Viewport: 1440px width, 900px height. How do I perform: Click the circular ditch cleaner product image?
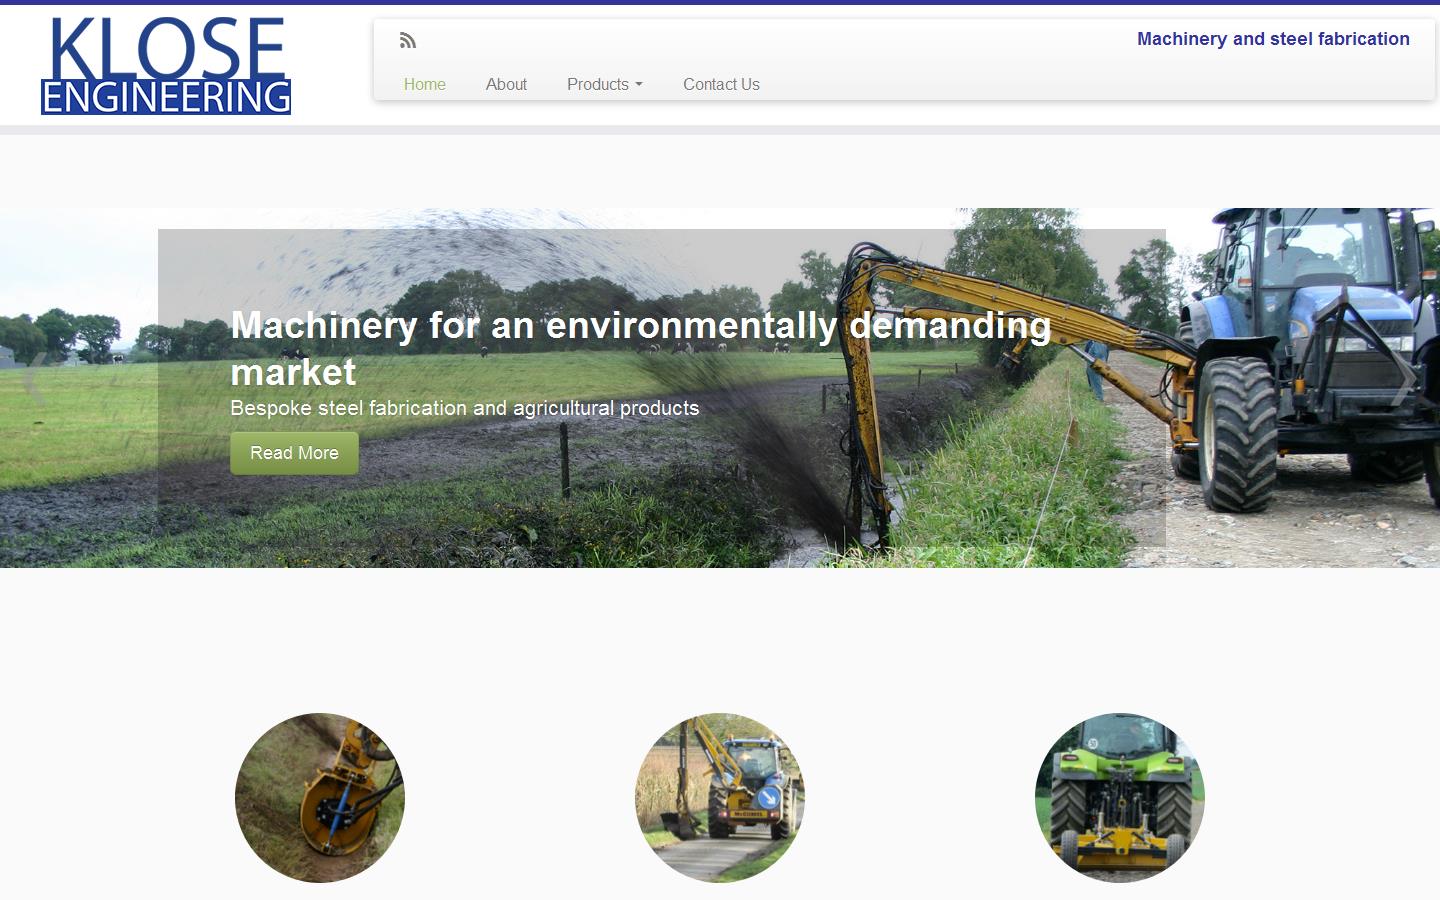pyautogui.click(x=319, y=798)
